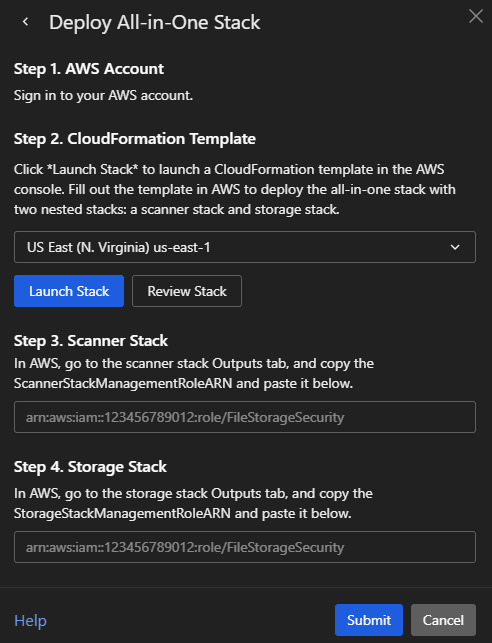Select the Step 2. CloudFormation Template heading
This screenshot has height=643, width=492.
135,139
